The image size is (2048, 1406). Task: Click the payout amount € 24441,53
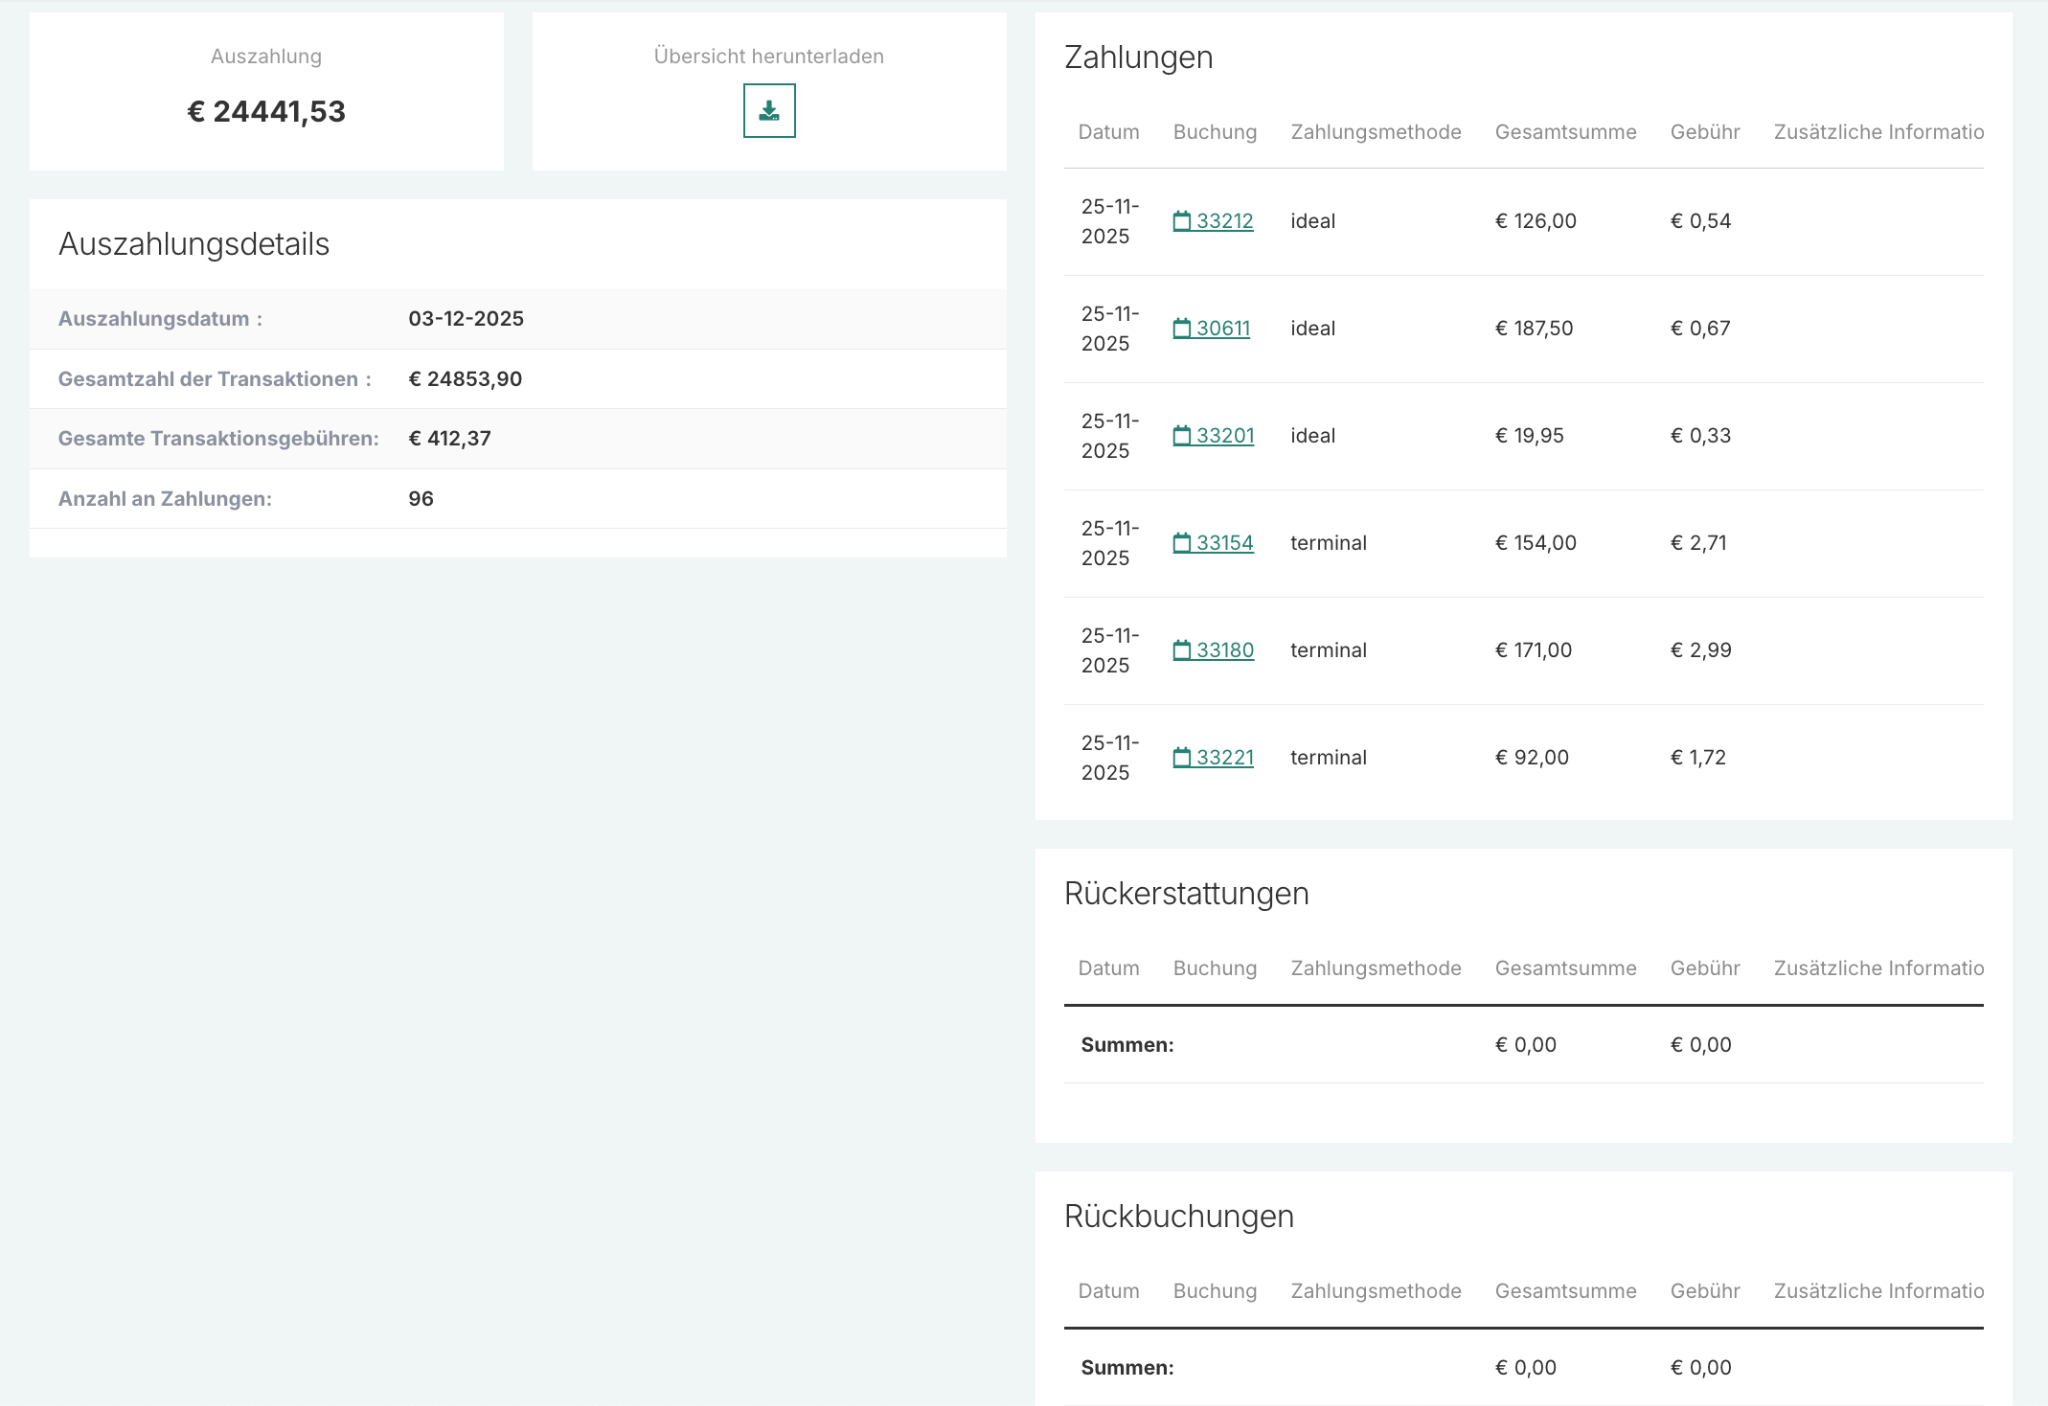coord(266,111)
